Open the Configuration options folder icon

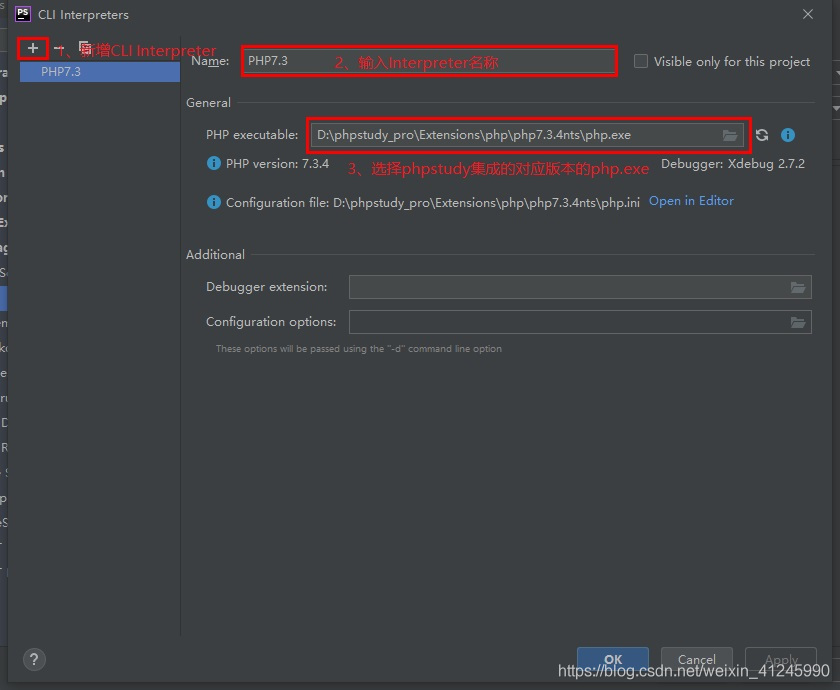tap(797, 322)
